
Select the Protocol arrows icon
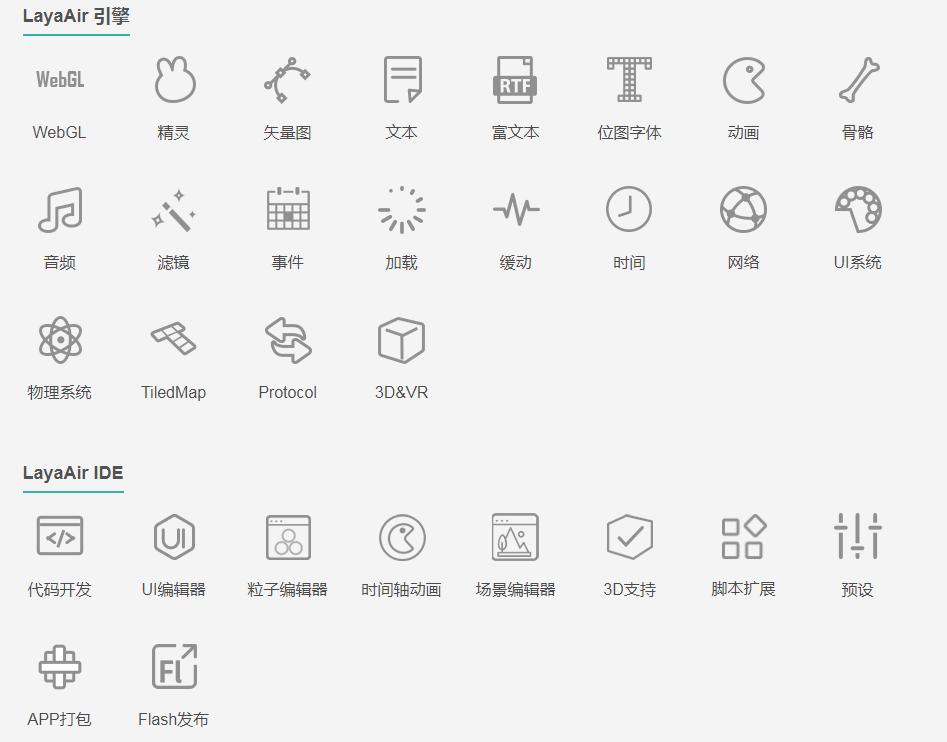click(288, 340)
